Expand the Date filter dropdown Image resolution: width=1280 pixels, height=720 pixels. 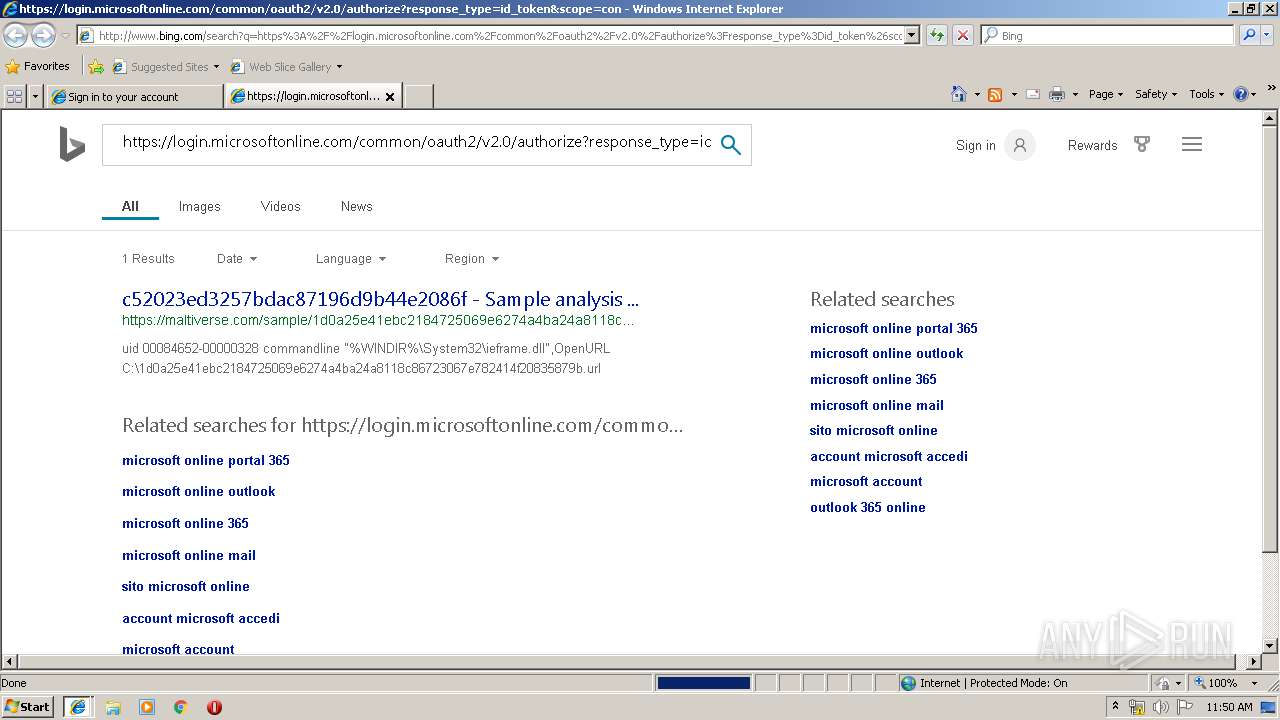click(x=237, y=258)
